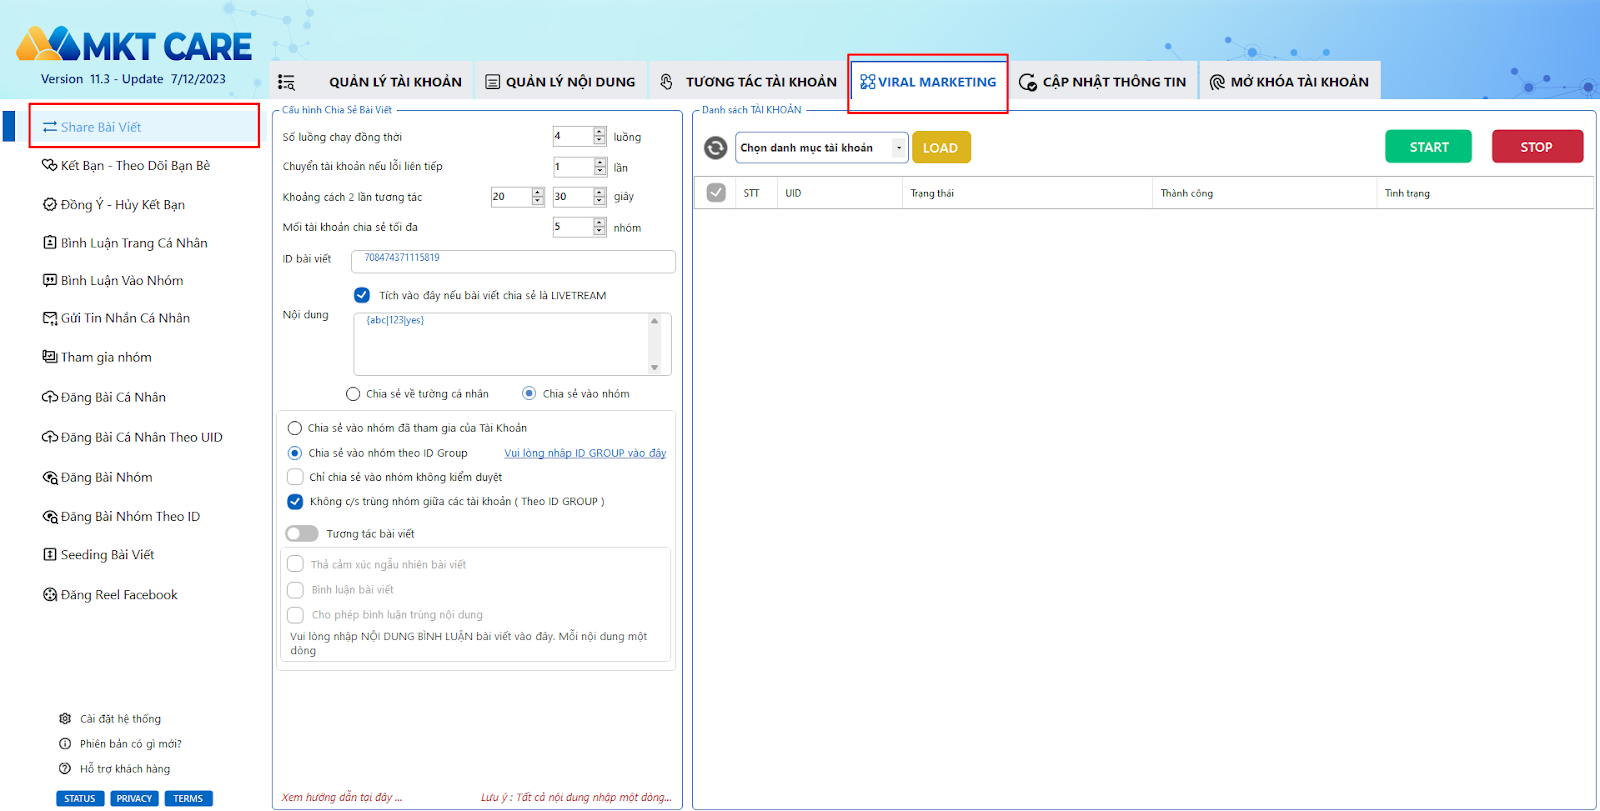Select Chia sẻ về tường cá nhân radio
The image size is (1600, 811).
coord(353,394)
